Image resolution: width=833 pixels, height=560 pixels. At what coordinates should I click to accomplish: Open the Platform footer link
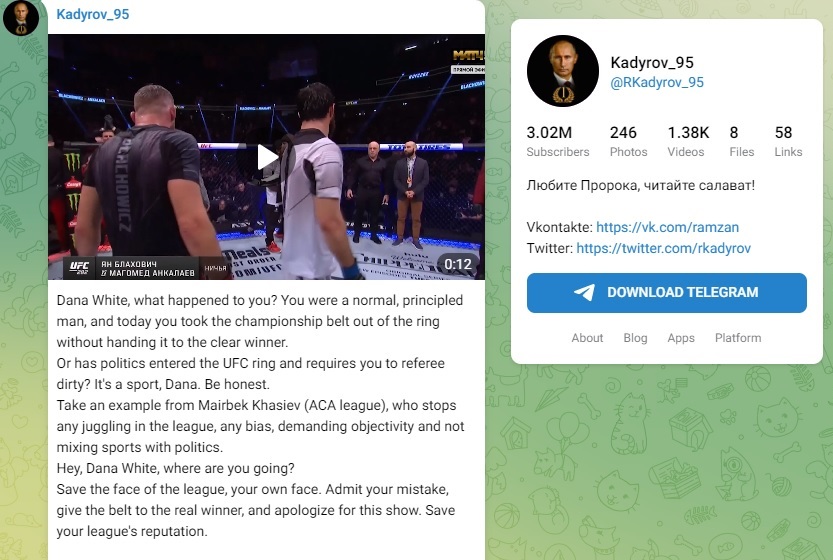click(738, 338)
